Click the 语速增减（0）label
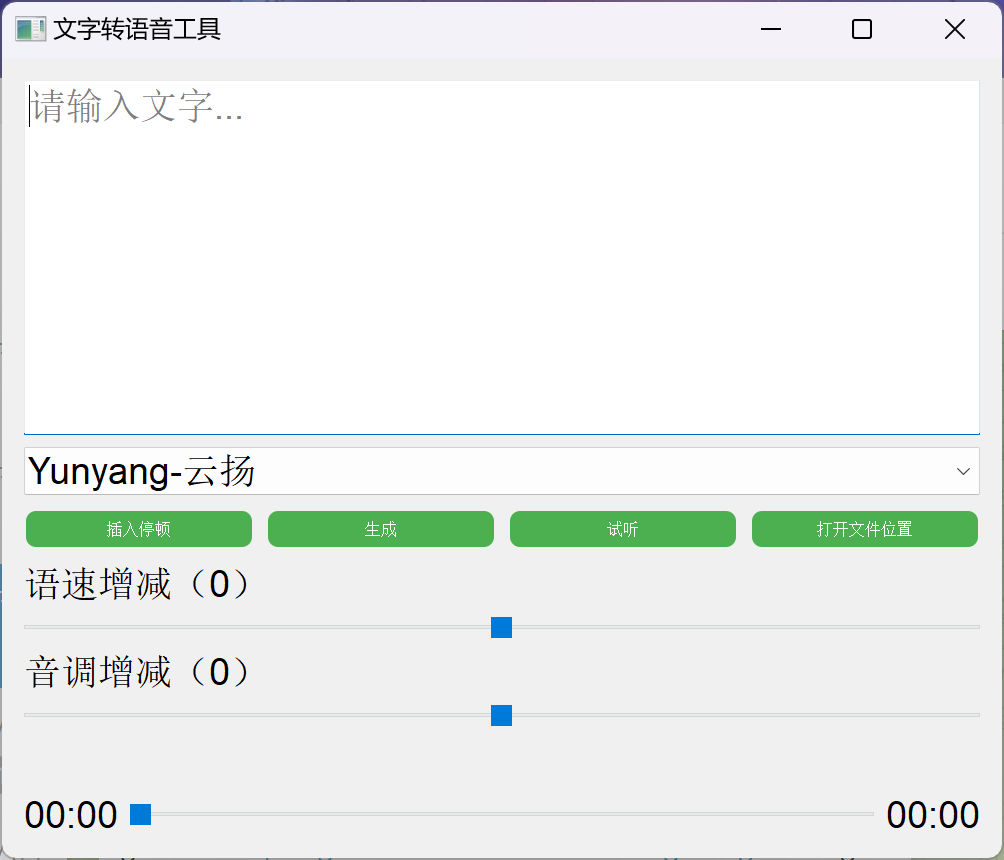 138,584
